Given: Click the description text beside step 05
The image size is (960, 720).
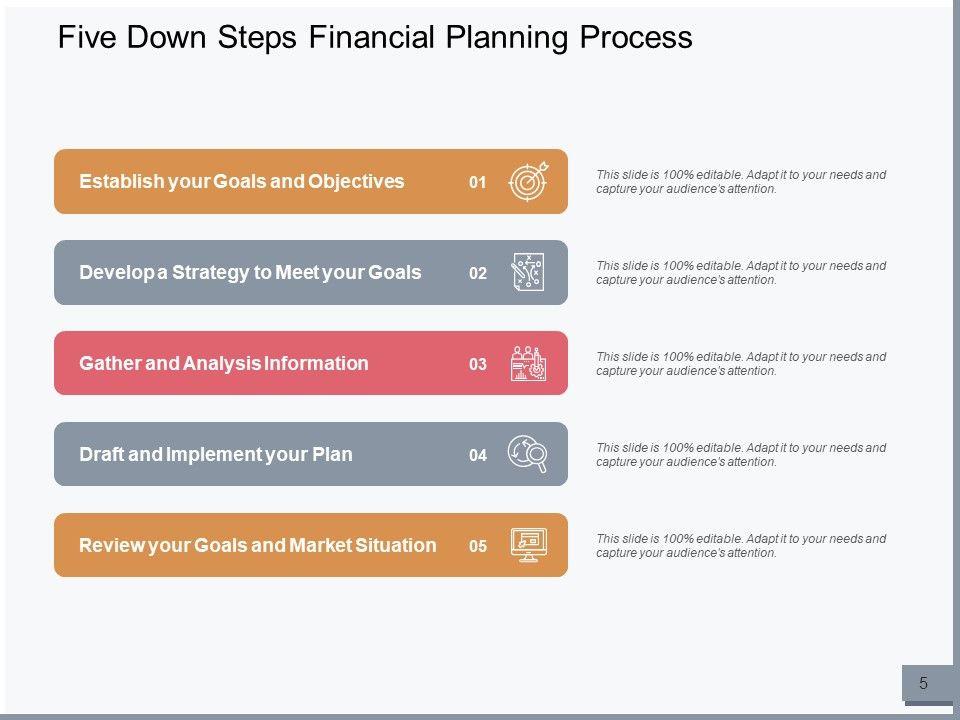Looking at the screenshot, I should (740, 545).
